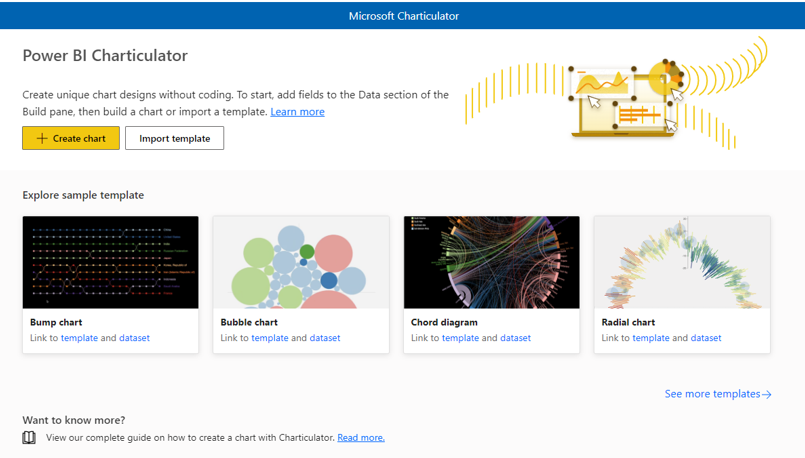Open the Bump chart dataset link
Image resolution: width=805 pixels, height=458 pixels.
(x=134, y=338)
